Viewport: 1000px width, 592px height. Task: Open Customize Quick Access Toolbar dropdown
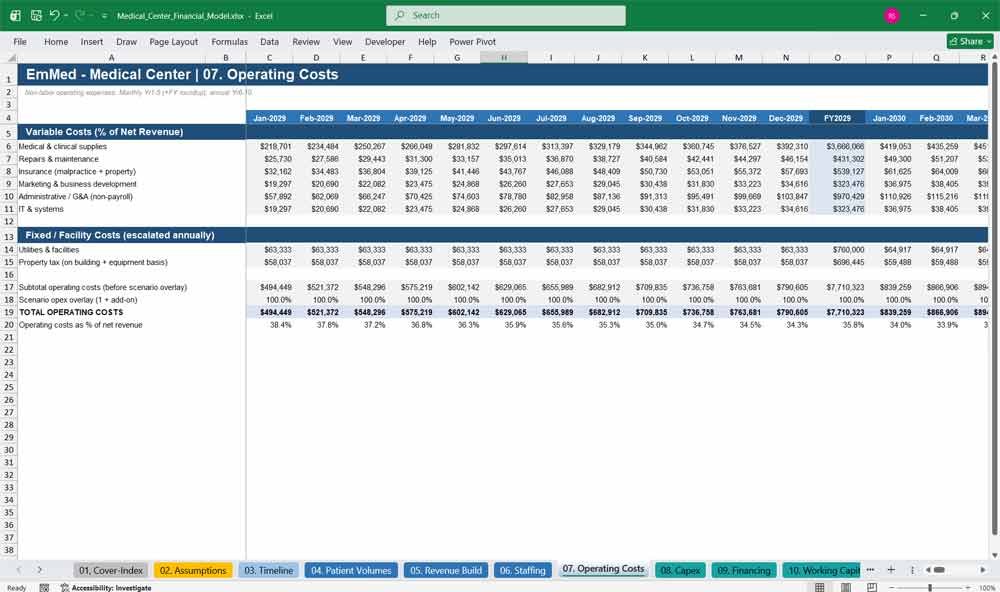[104, 16]
